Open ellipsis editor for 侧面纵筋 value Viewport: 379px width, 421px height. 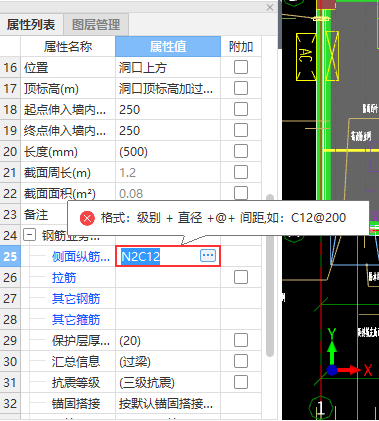(x=208, y=256)
